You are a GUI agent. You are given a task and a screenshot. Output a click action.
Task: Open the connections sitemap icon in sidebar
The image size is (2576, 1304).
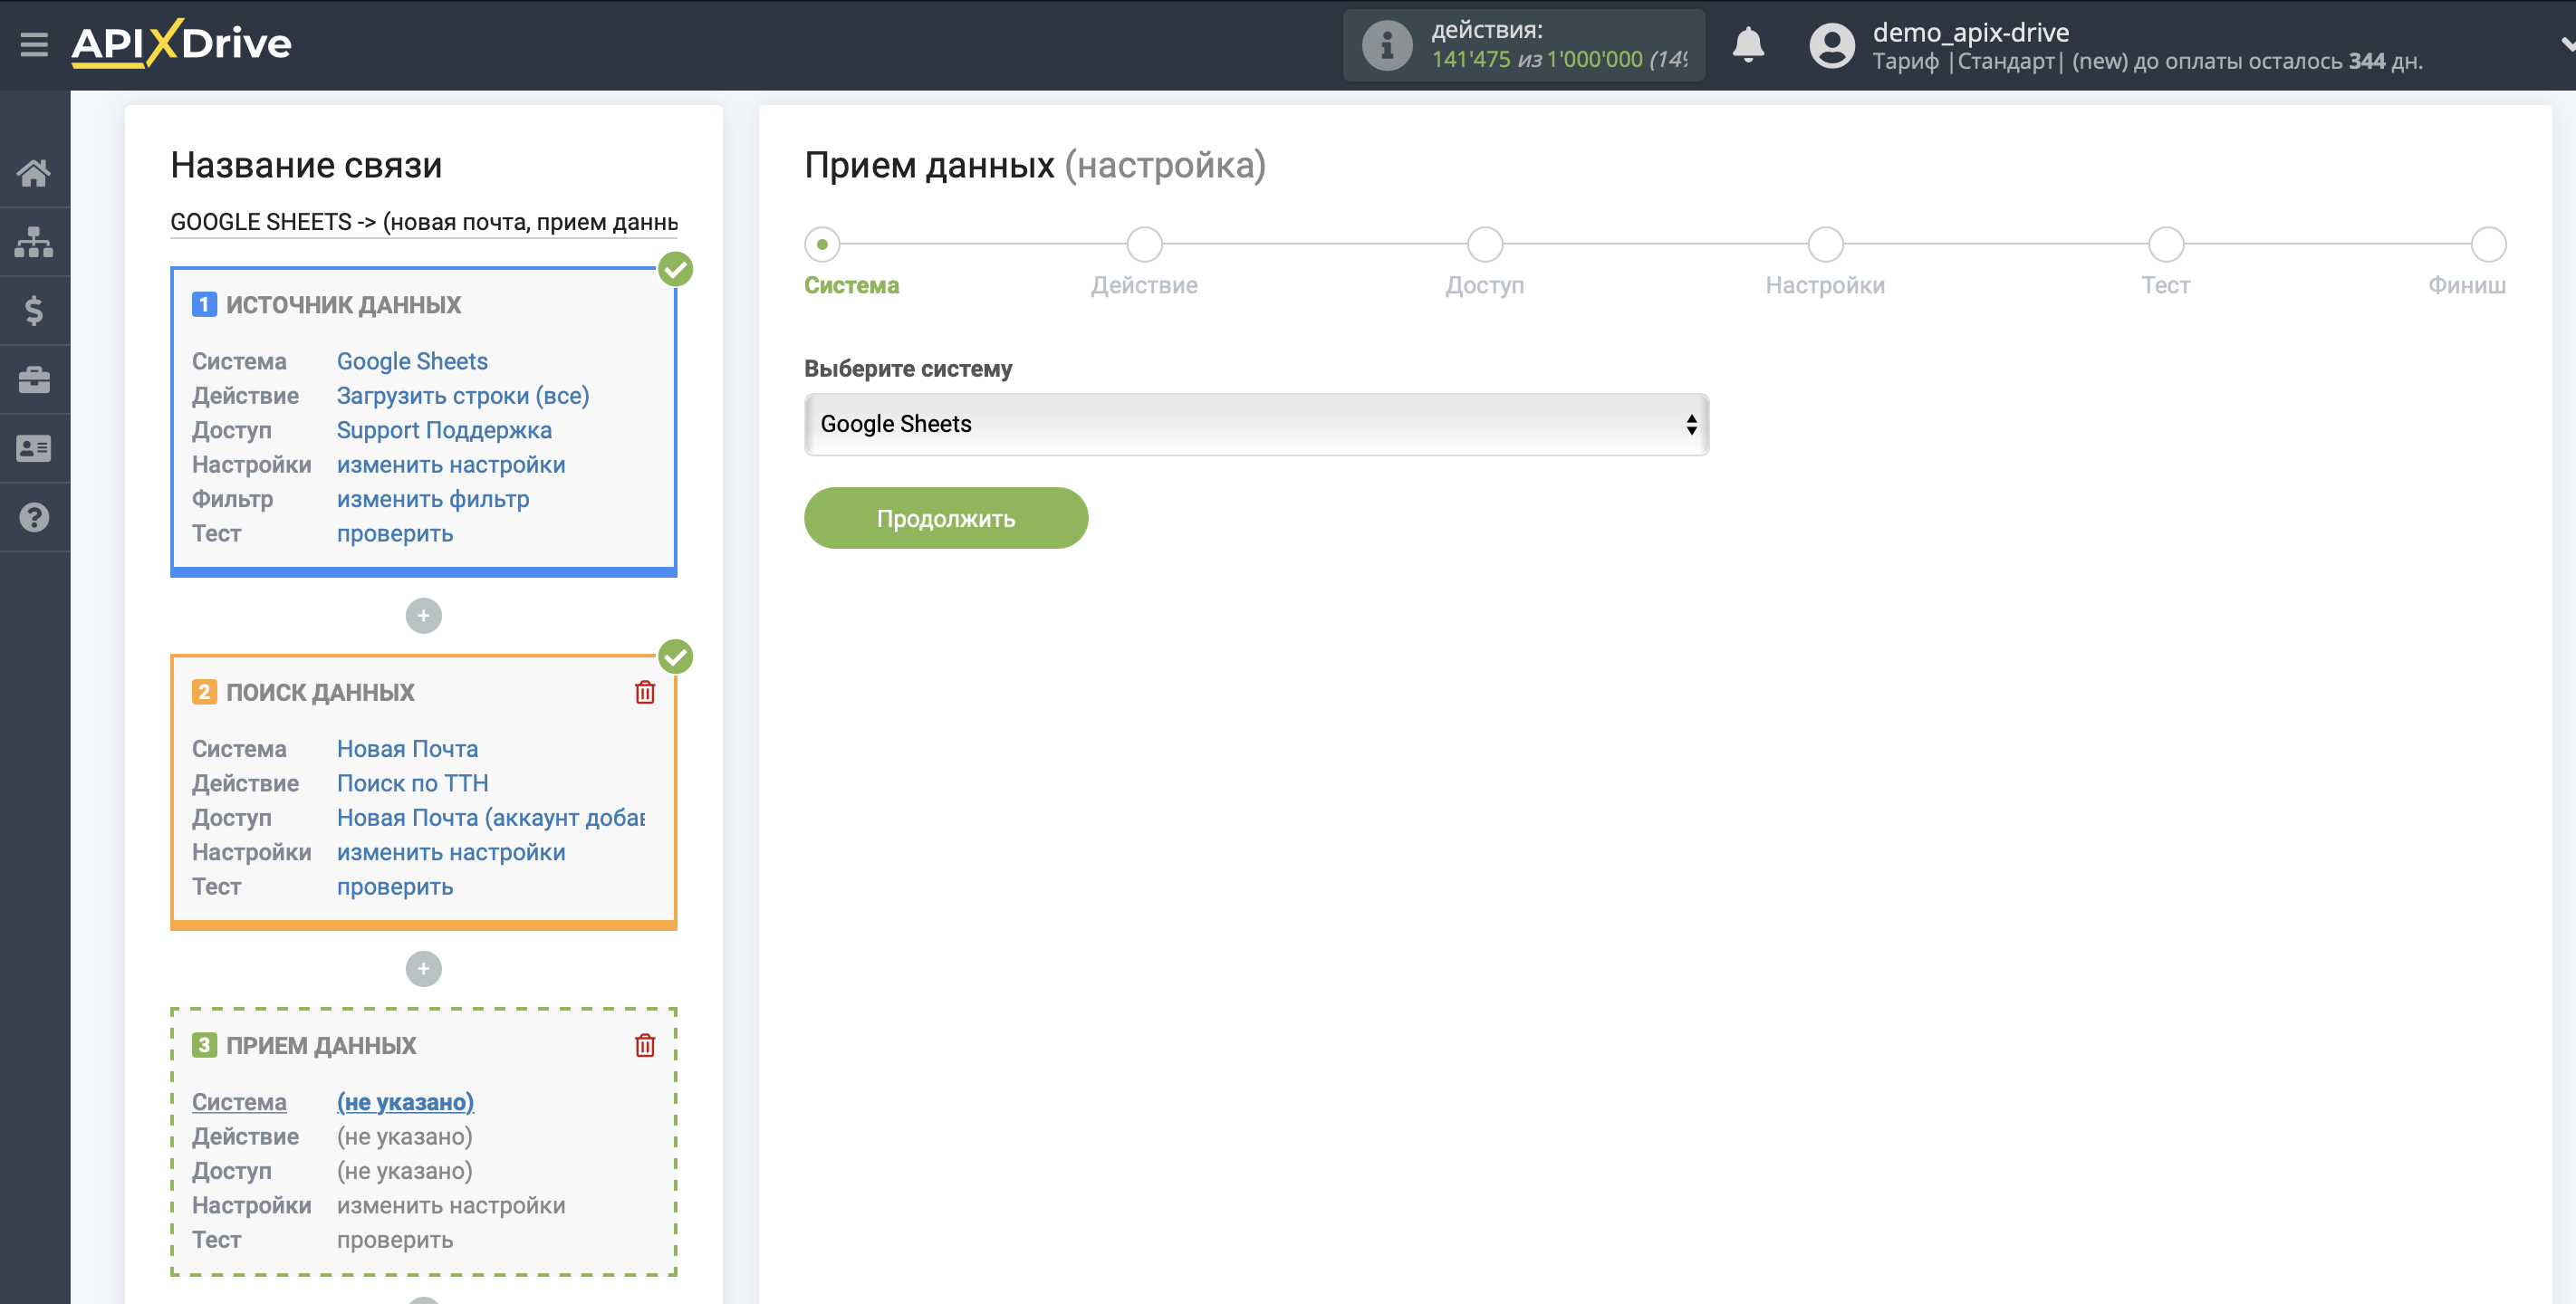pyautogui.click(x=34, y=242)
